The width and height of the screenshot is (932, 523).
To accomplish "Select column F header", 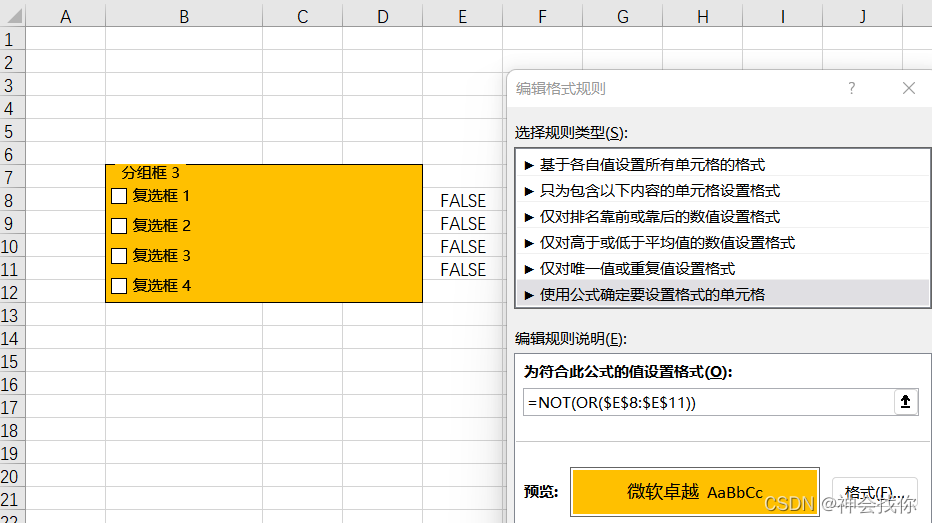I will pos(542,17).
